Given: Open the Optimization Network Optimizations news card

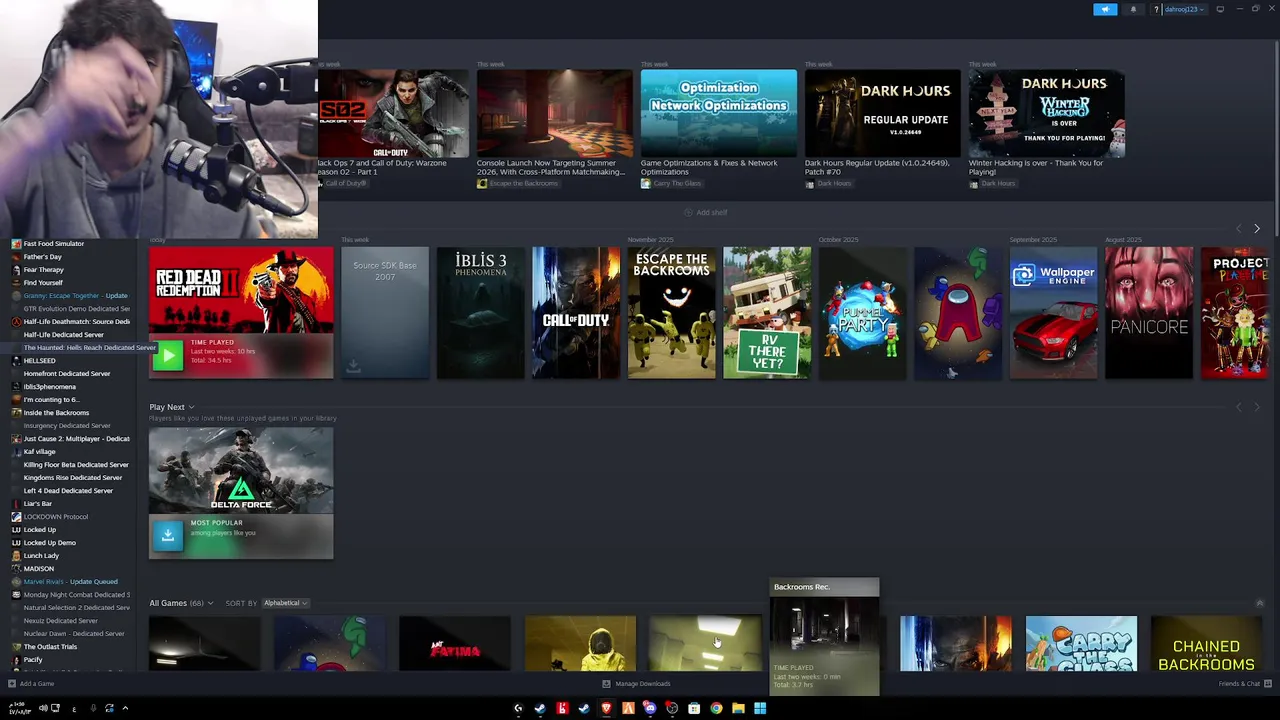Looking at the screenshot, I should (x=718, y=113).
